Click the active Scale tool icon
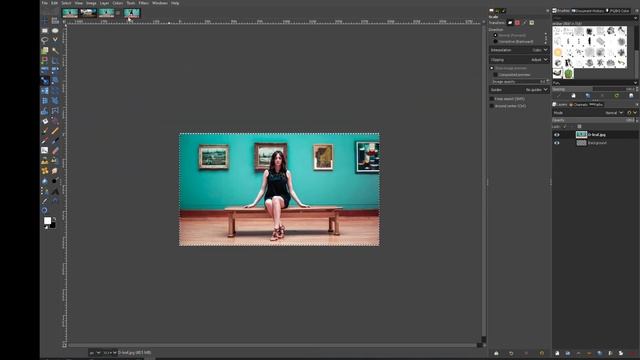The height and width of the screenshot is (360, 640). pyautogui.click(x=44, y=80)
